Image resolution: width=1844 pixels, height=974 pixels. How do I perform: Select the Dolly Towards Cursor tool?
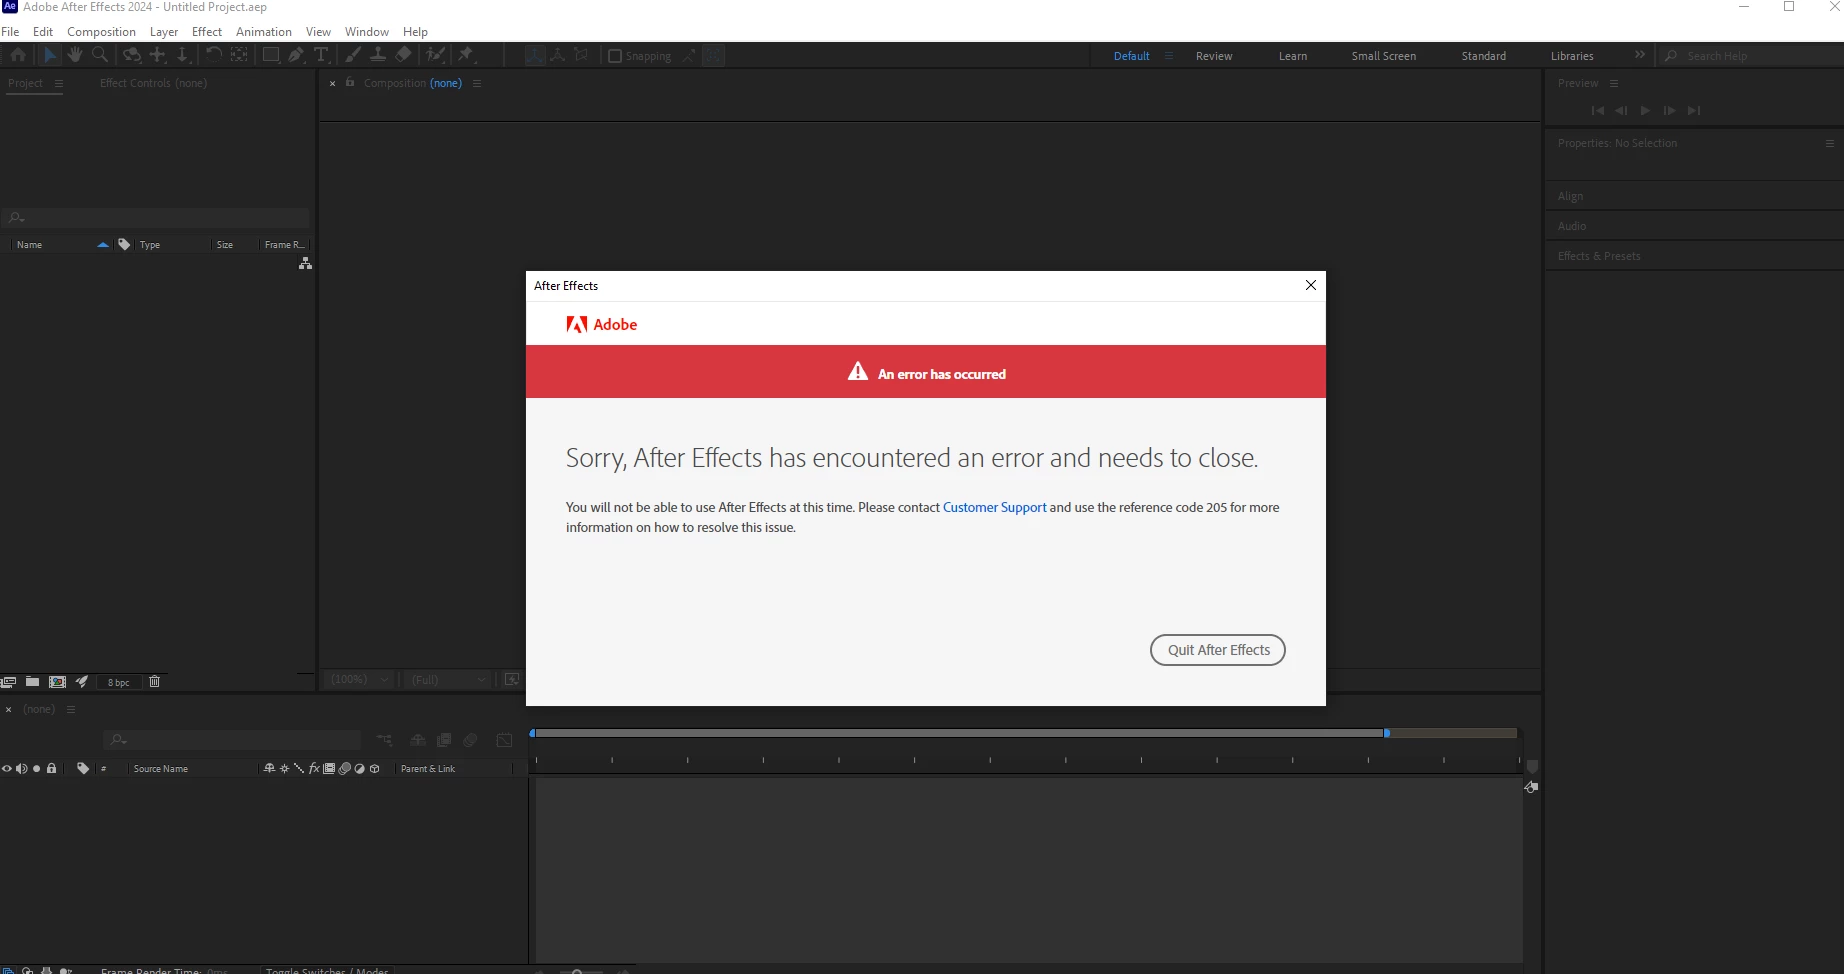tap(182, 55)
